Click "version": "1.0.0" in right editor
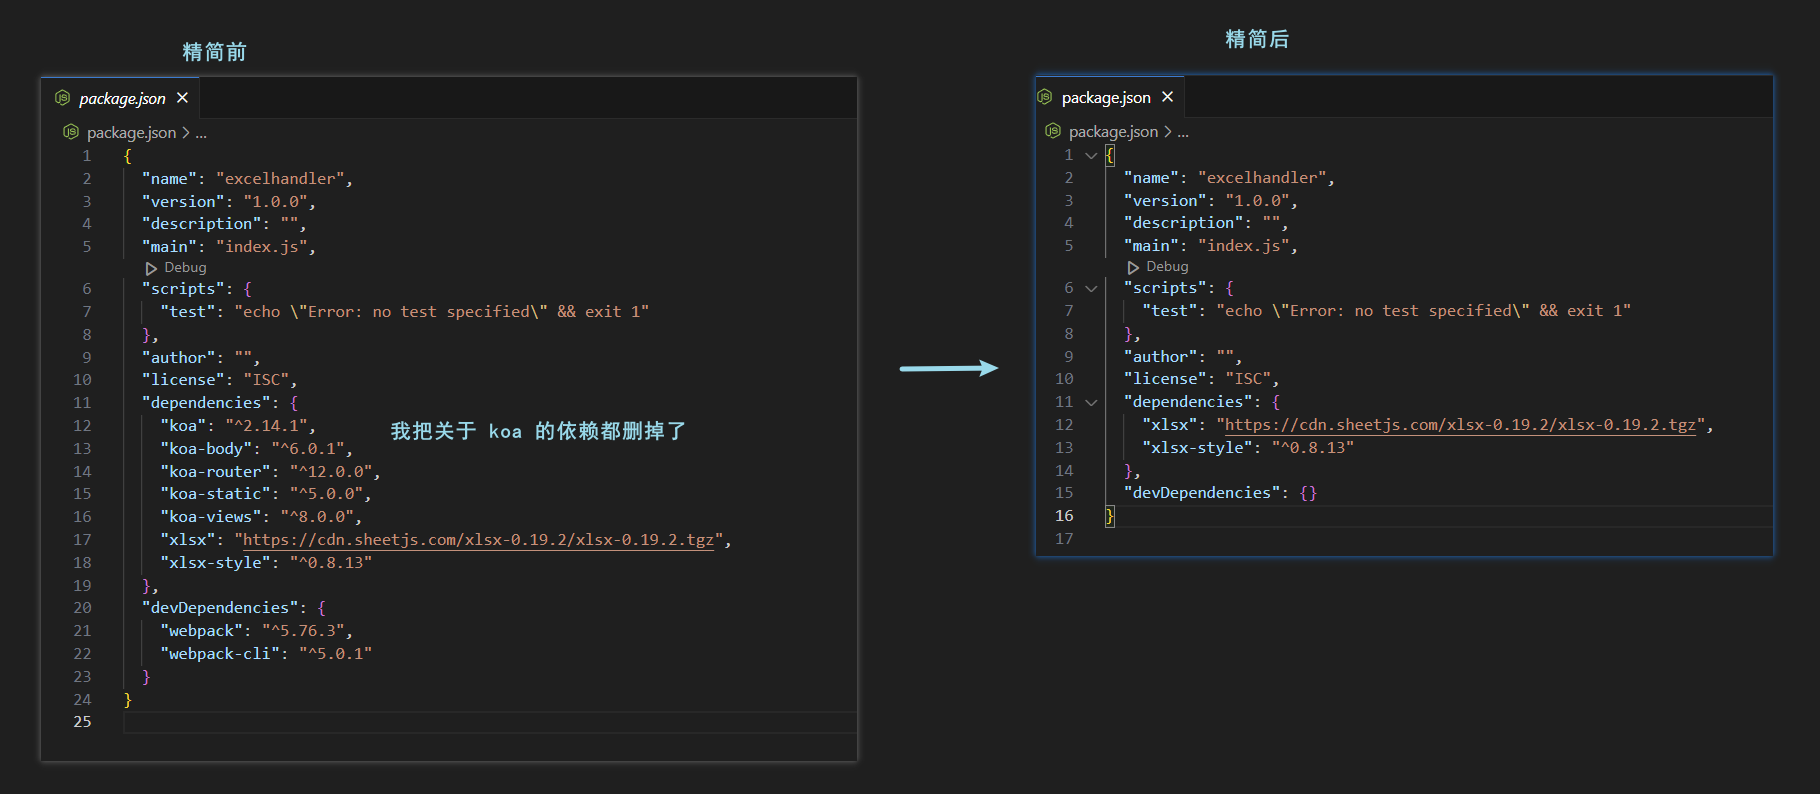Image resolution: width=1820 pixels, height=794 pixels. pyautogui.click(x=1211, y=201)
